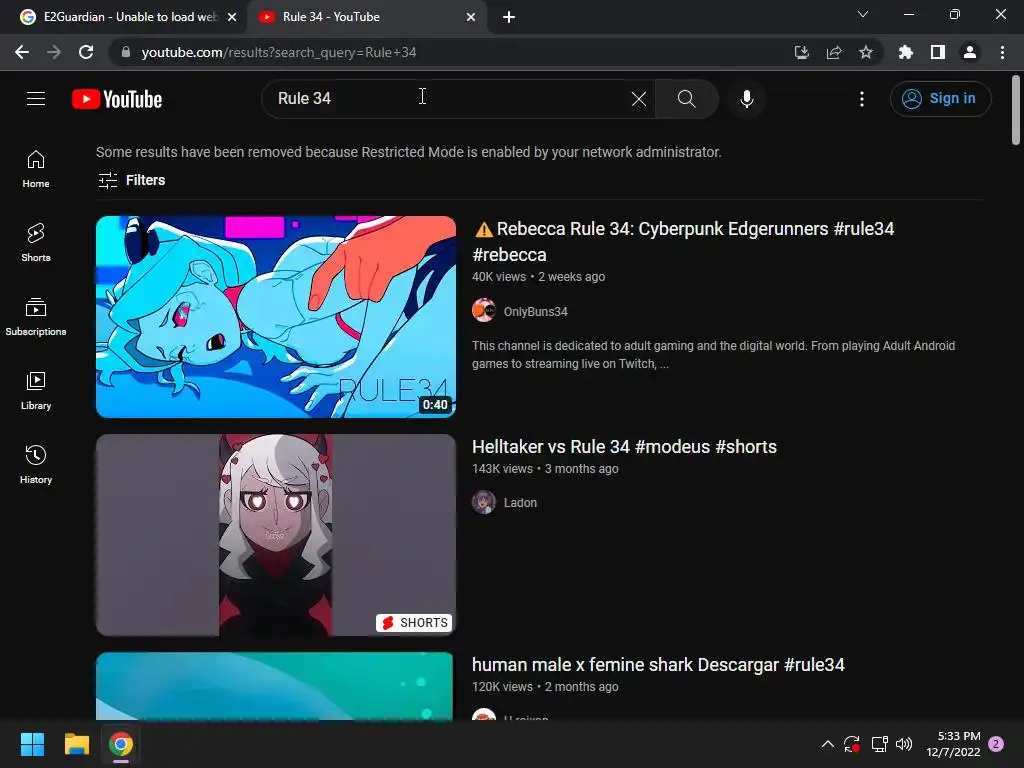
Task: Go back with the browser back arrow
Action: tap(22, 52)
